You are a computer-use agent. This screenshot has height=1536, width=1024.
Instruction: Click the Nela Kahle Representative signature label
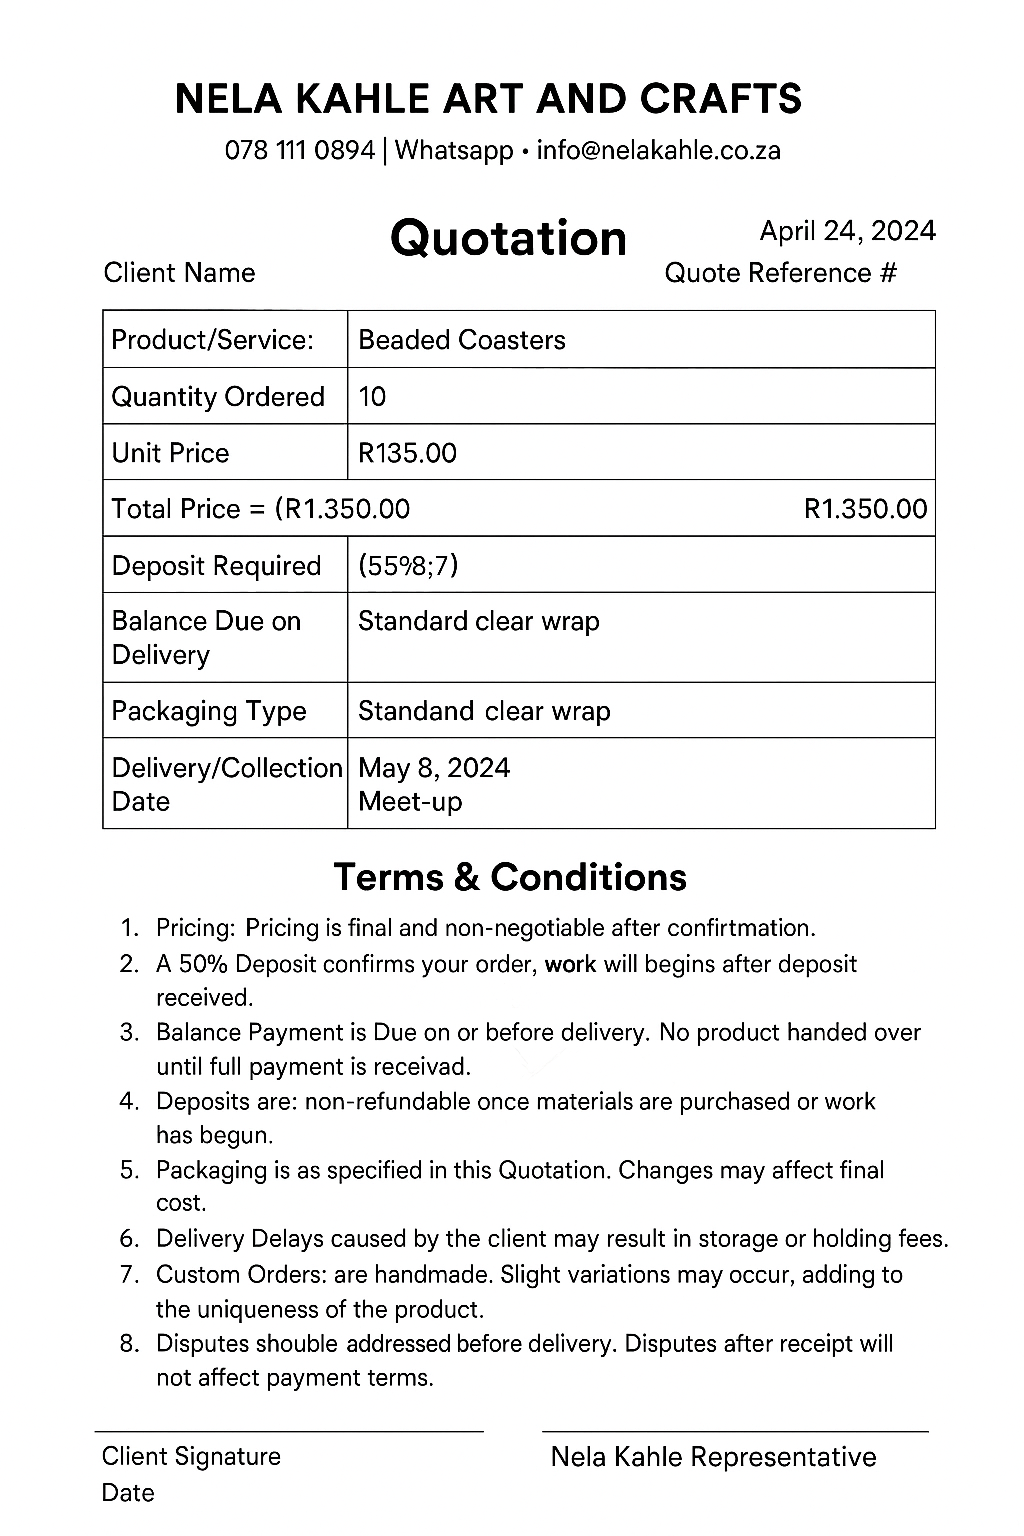click(713, 1457)
